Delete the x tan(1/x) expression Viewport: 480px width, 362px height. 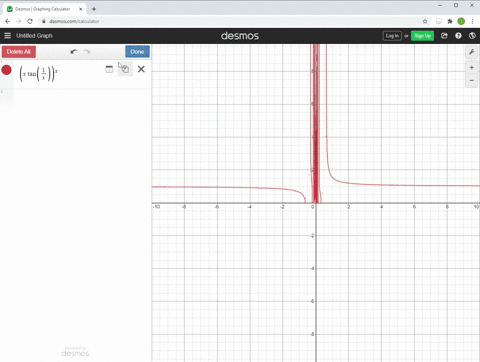point(141,69)
